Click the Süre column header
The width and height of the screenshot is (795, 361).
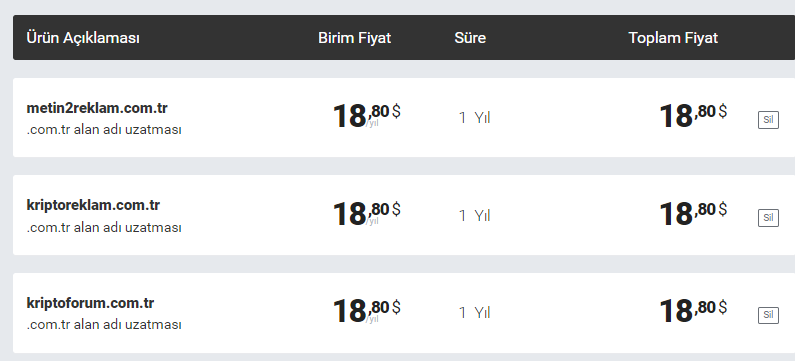tap(470, 38)
